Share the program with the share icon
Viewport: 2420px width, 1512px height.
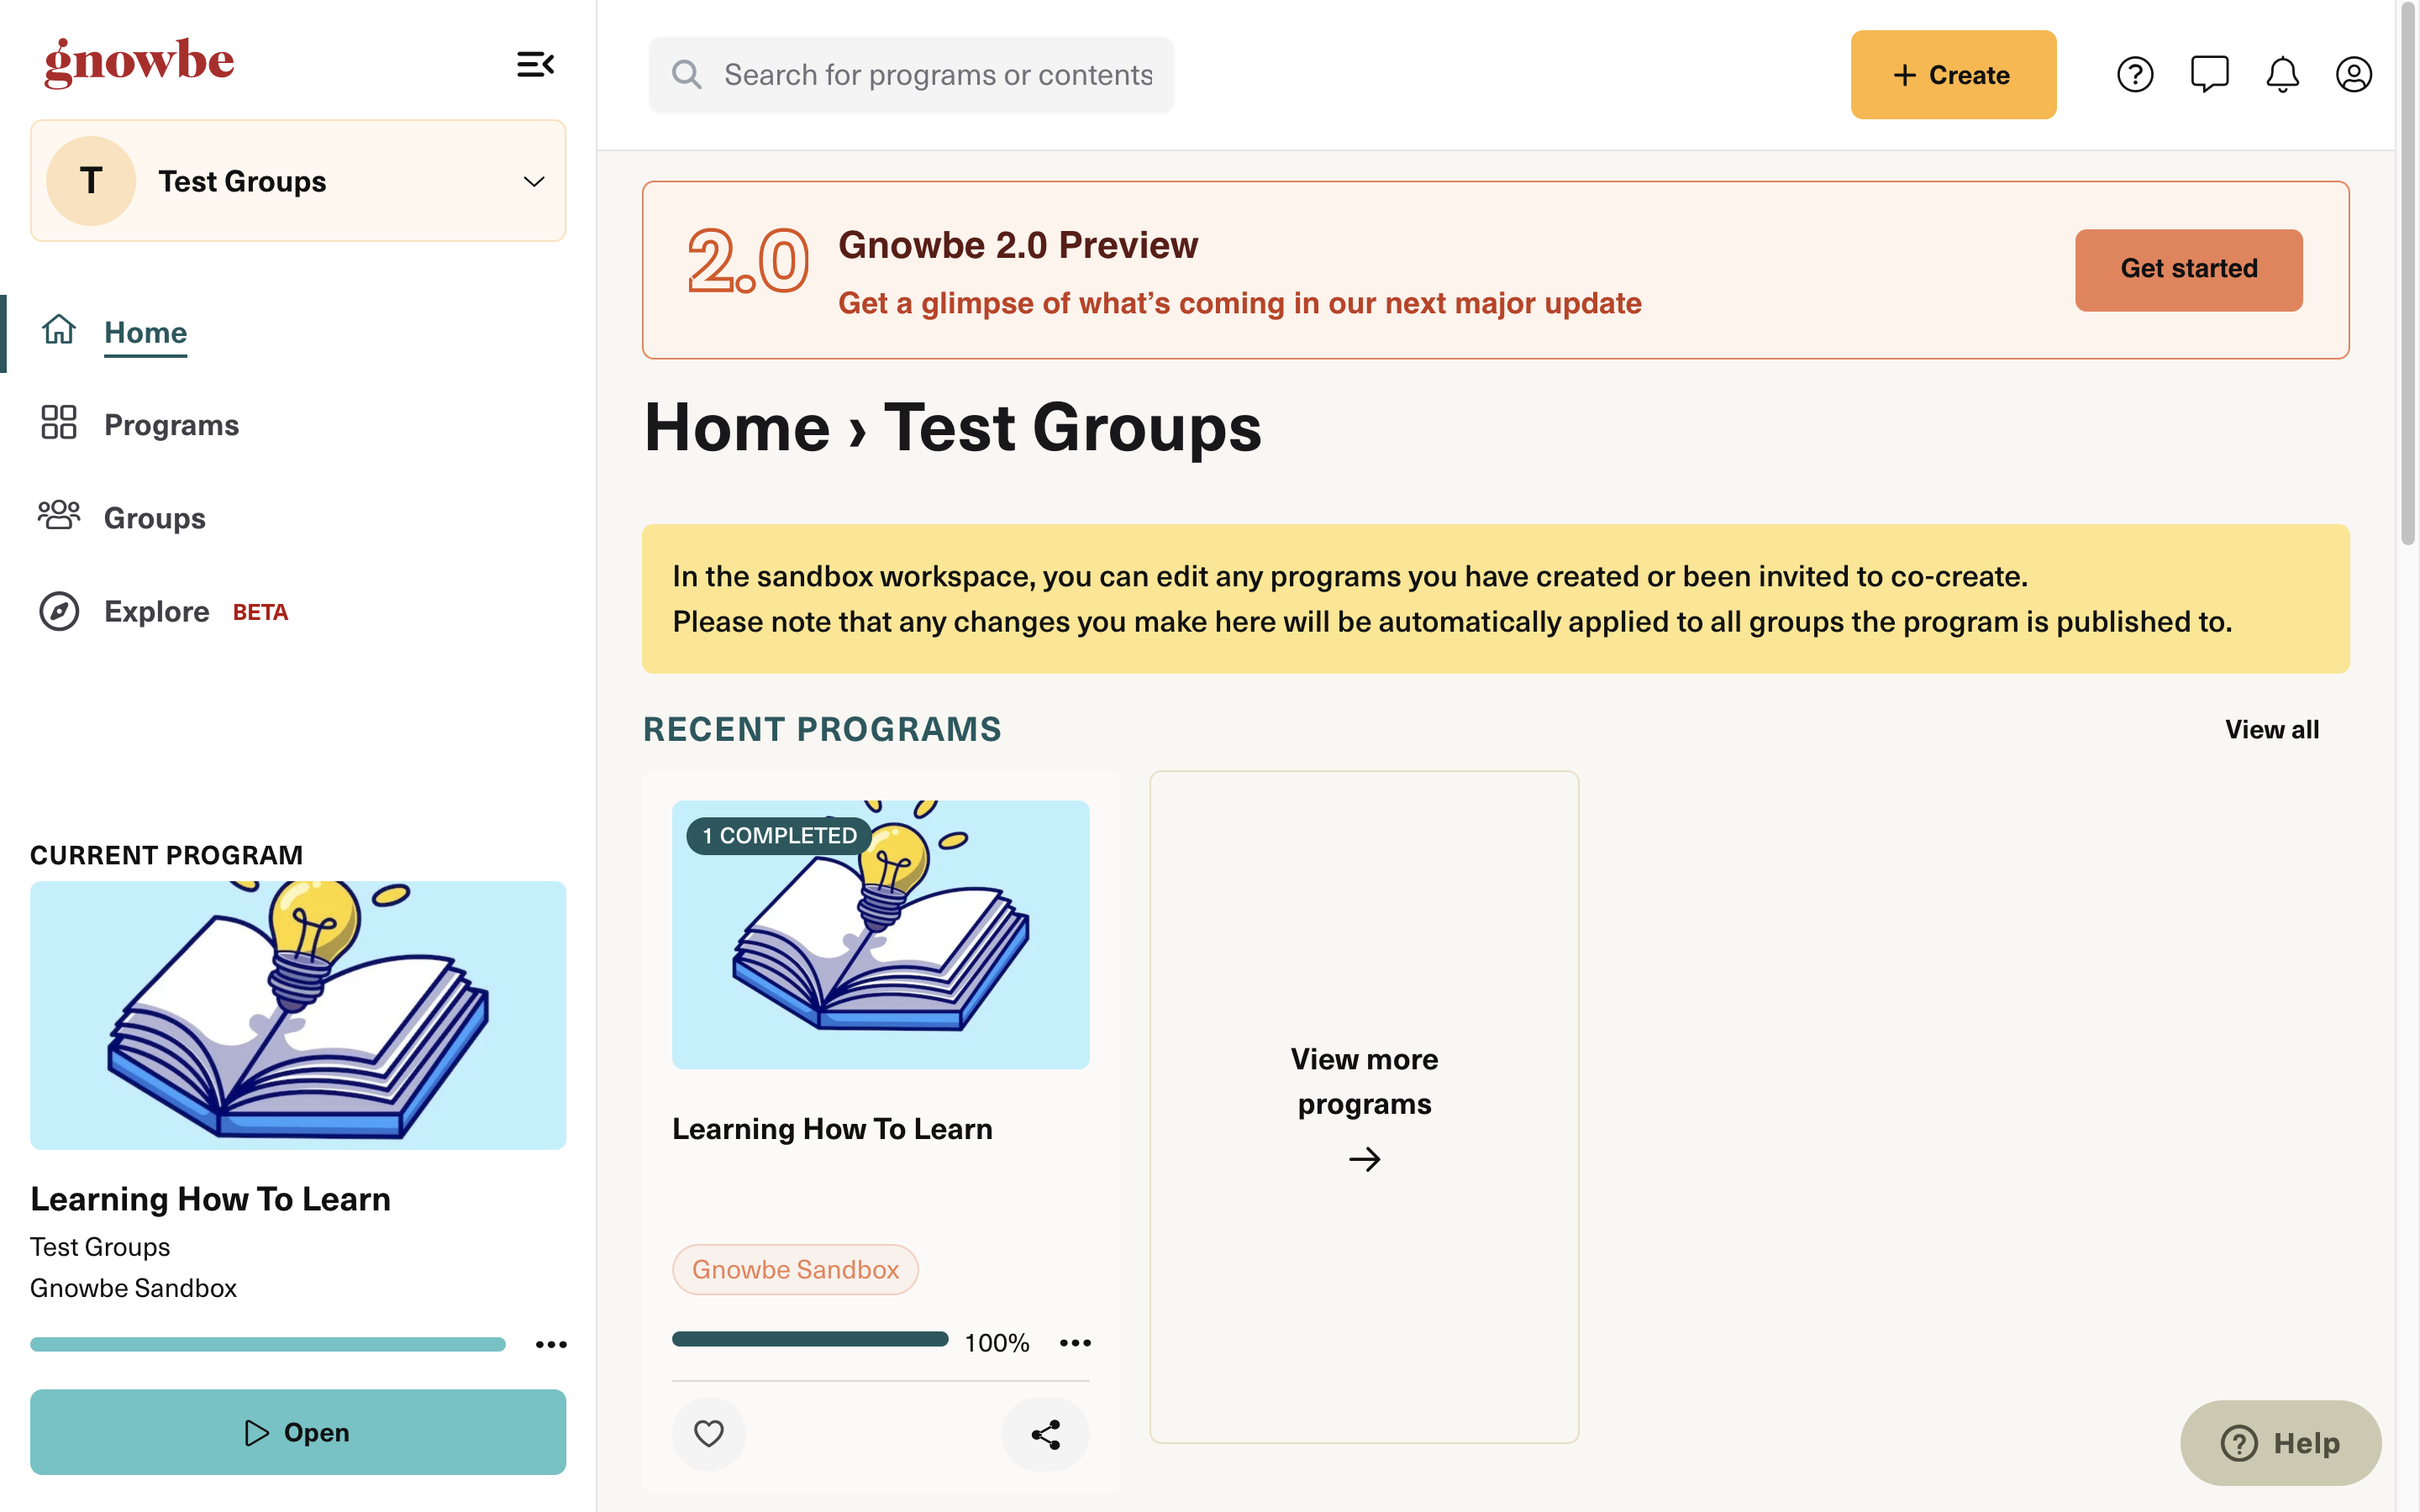(1045, 1434)
